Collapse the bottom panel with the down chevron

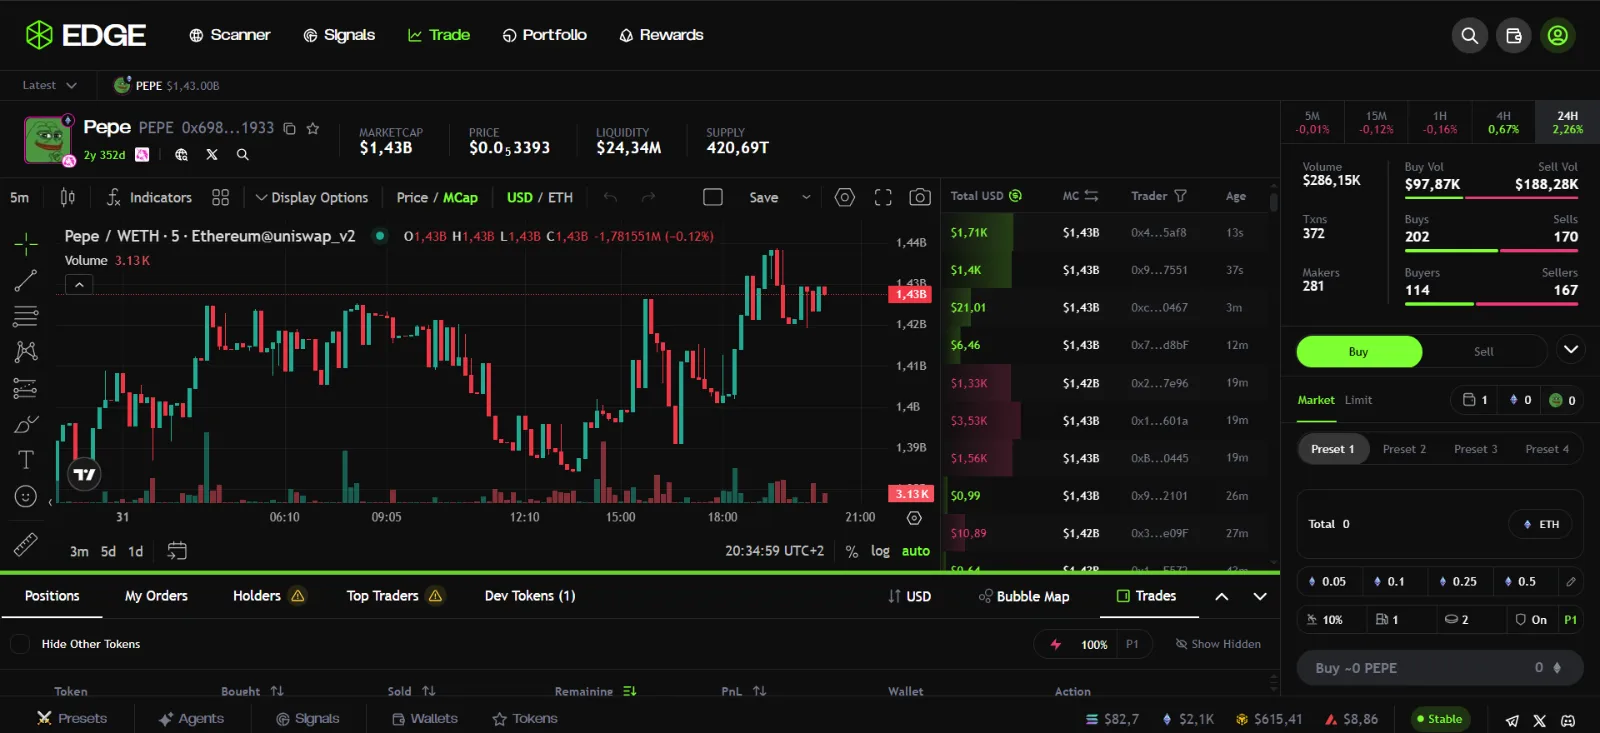coord(1260,597)
